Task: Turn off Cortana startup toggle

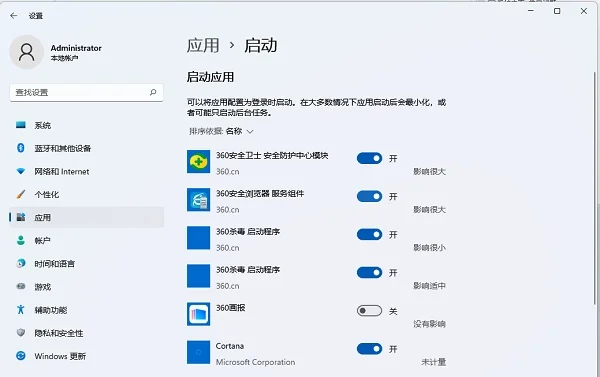Action: [x=369, y=349]
